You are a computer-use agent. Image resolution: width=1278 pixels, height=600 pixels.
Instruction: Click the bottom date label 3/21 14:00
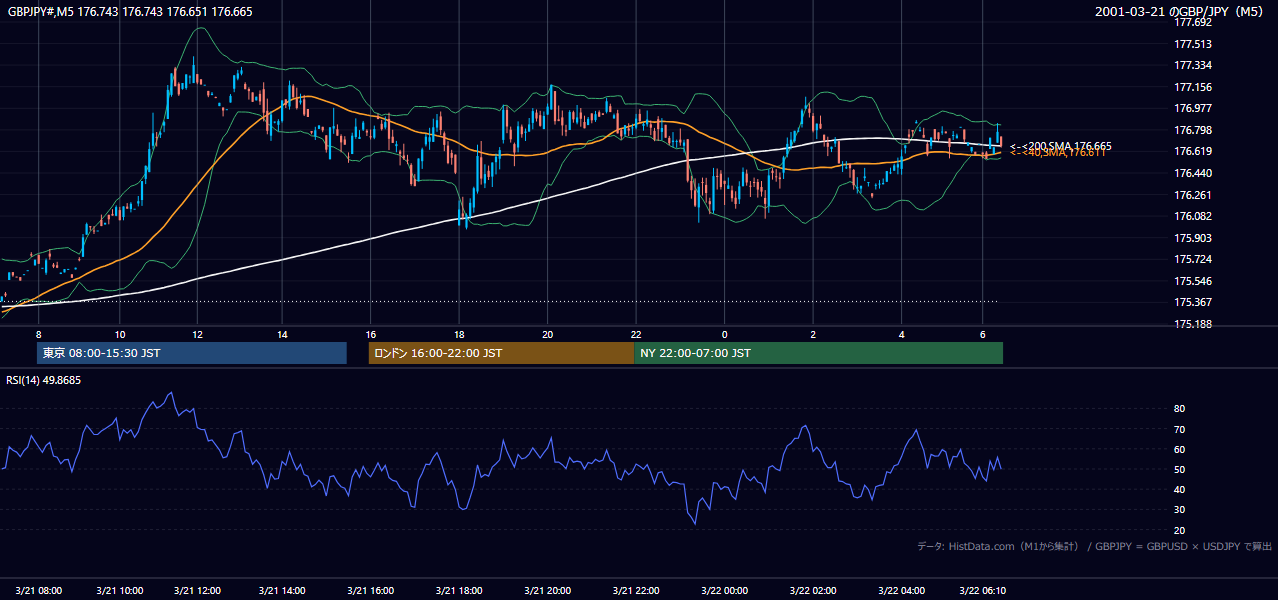click(x=282, y=590)
